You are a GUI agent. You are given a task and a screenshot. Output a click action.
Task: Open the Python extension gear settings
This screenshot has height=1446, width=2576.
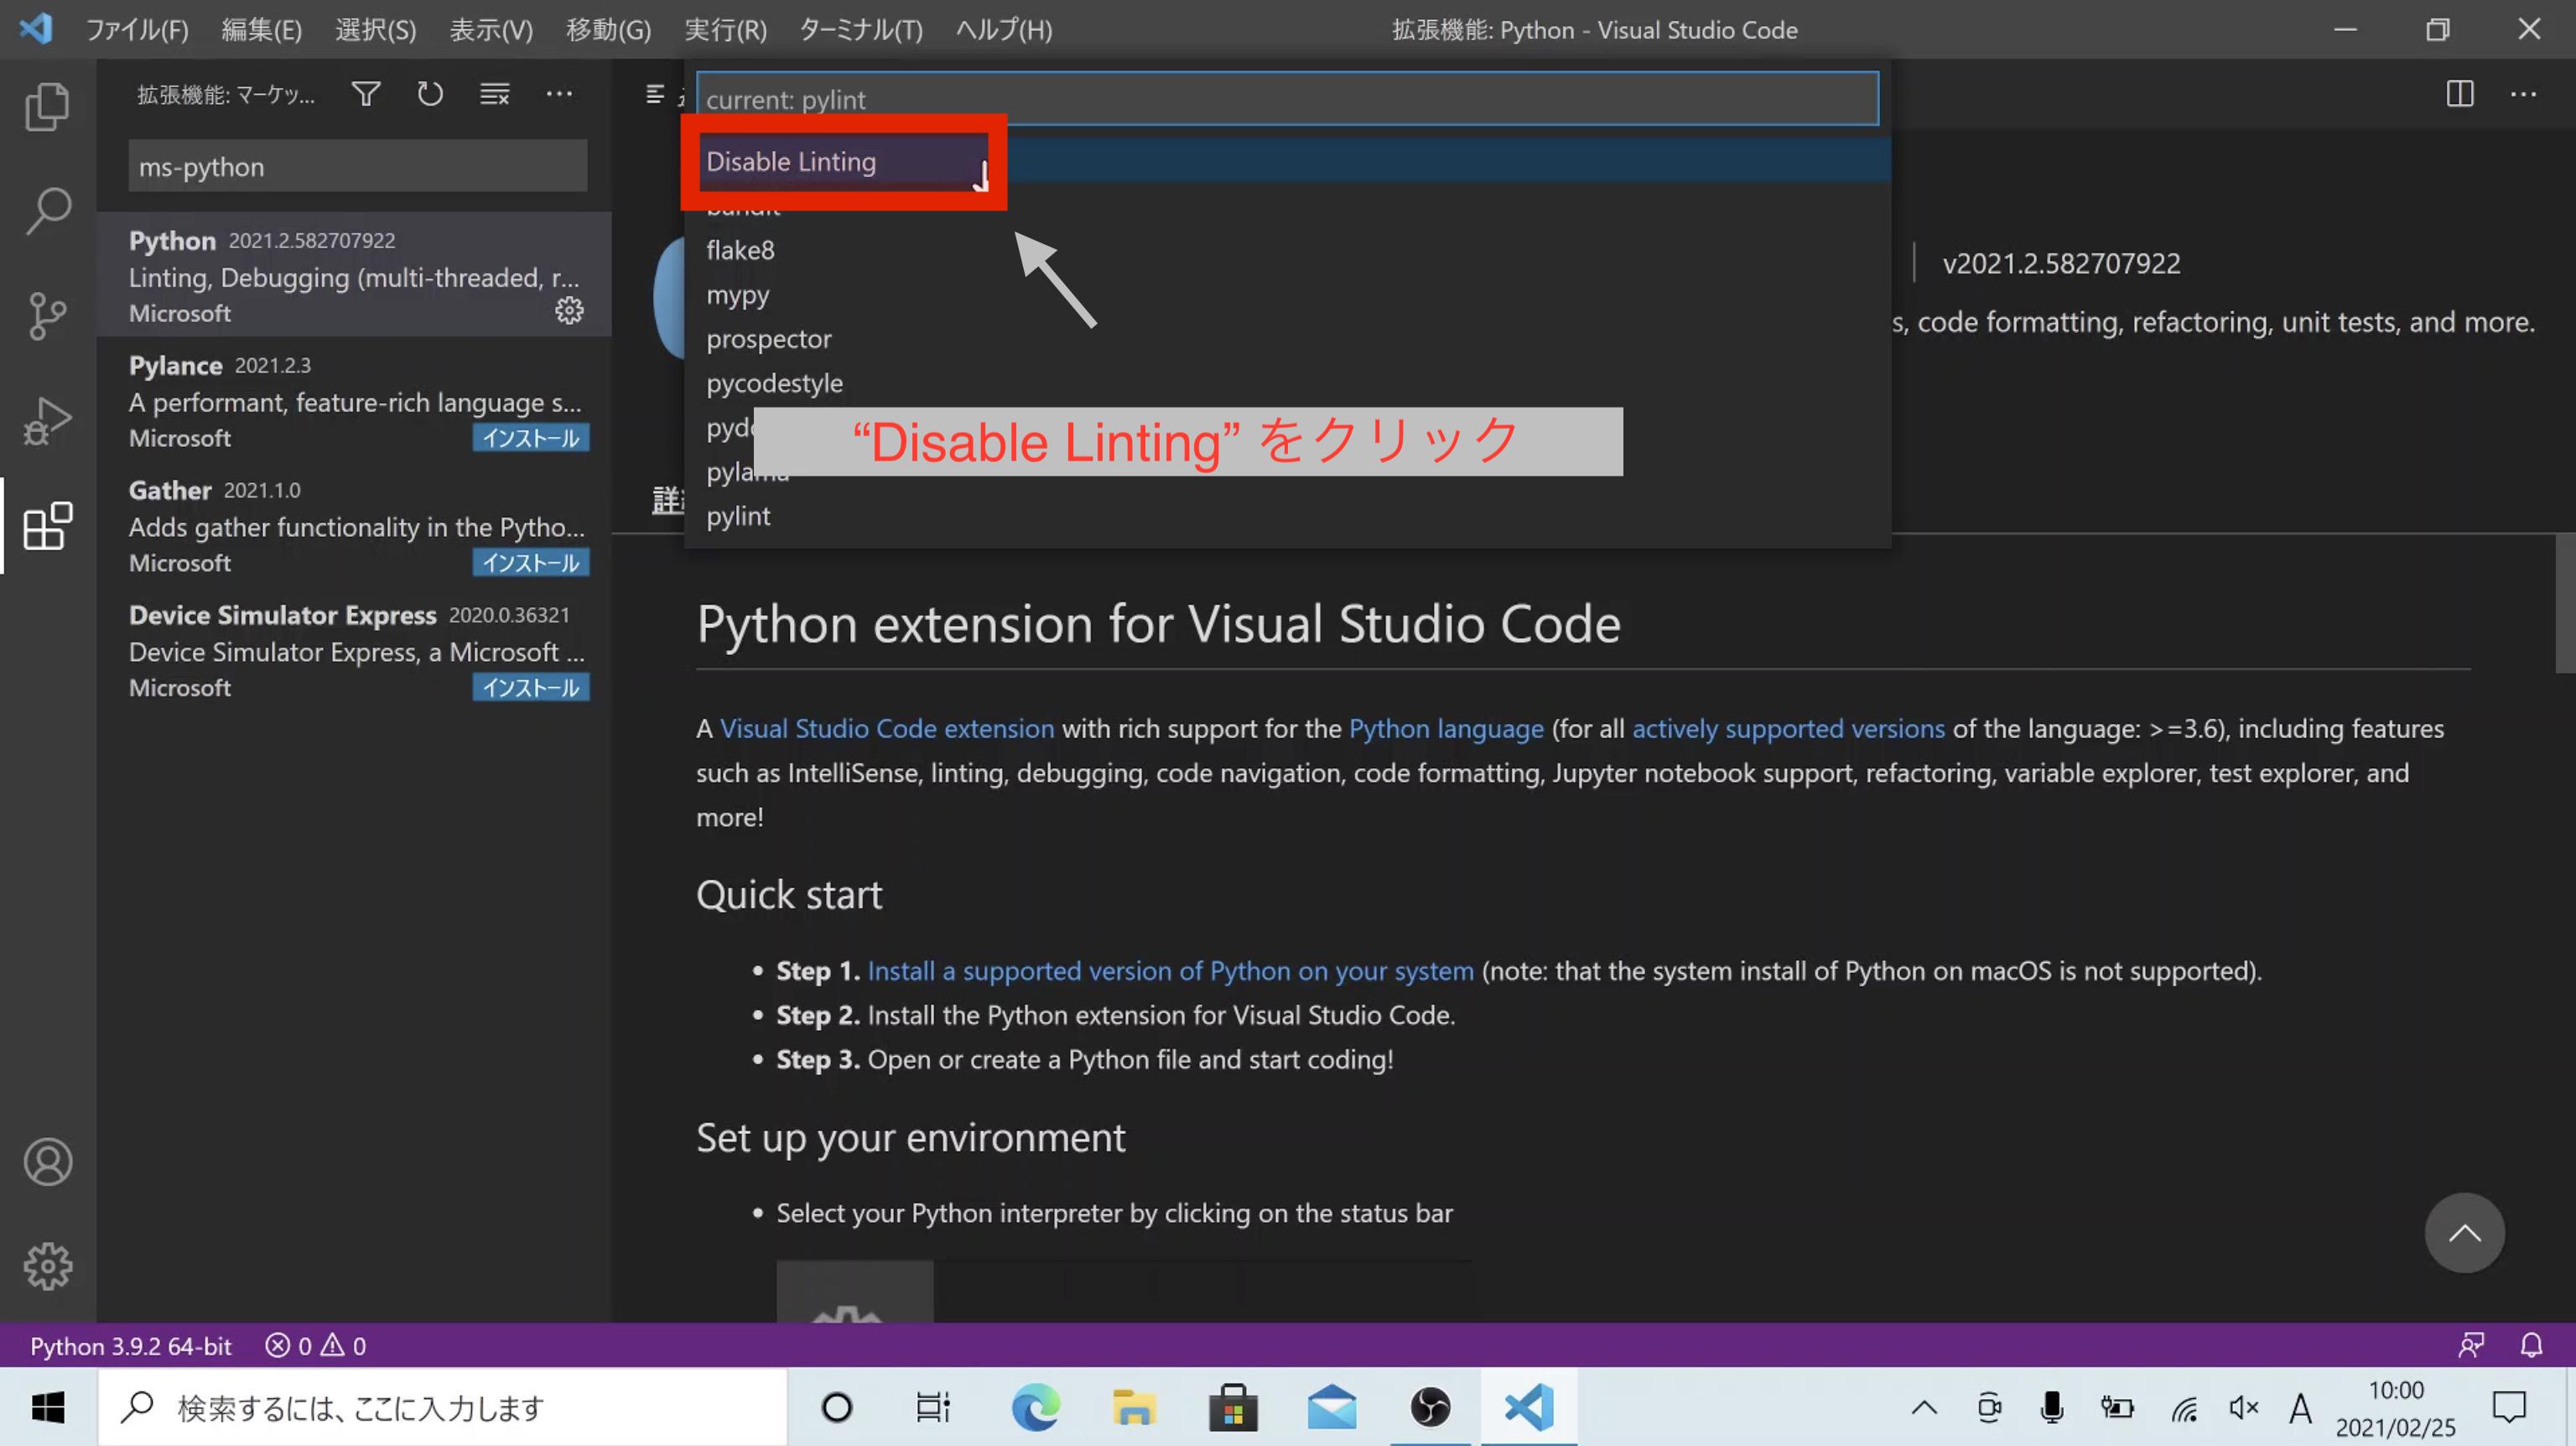569,311
